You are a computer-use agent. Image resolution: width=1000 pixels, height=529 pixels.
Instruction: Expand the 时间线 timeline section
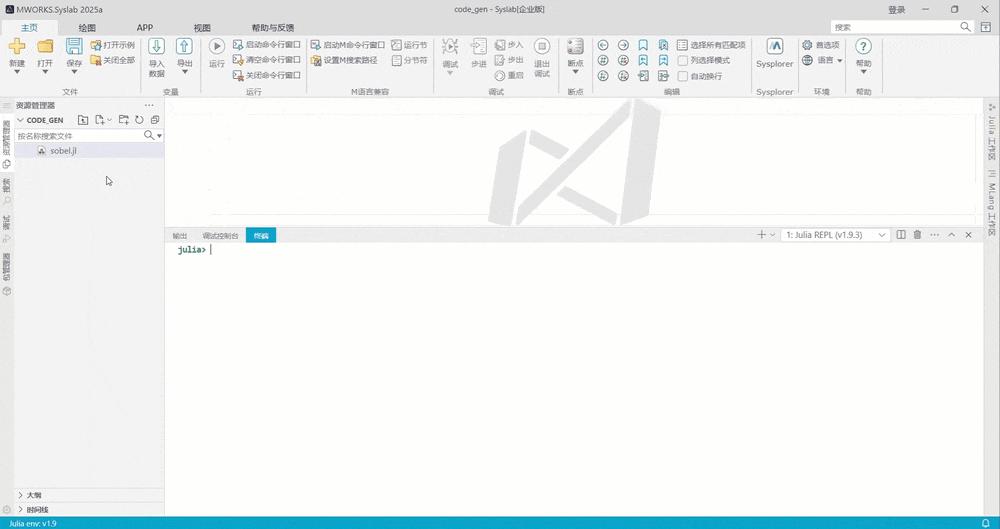(x=89, y=509)
